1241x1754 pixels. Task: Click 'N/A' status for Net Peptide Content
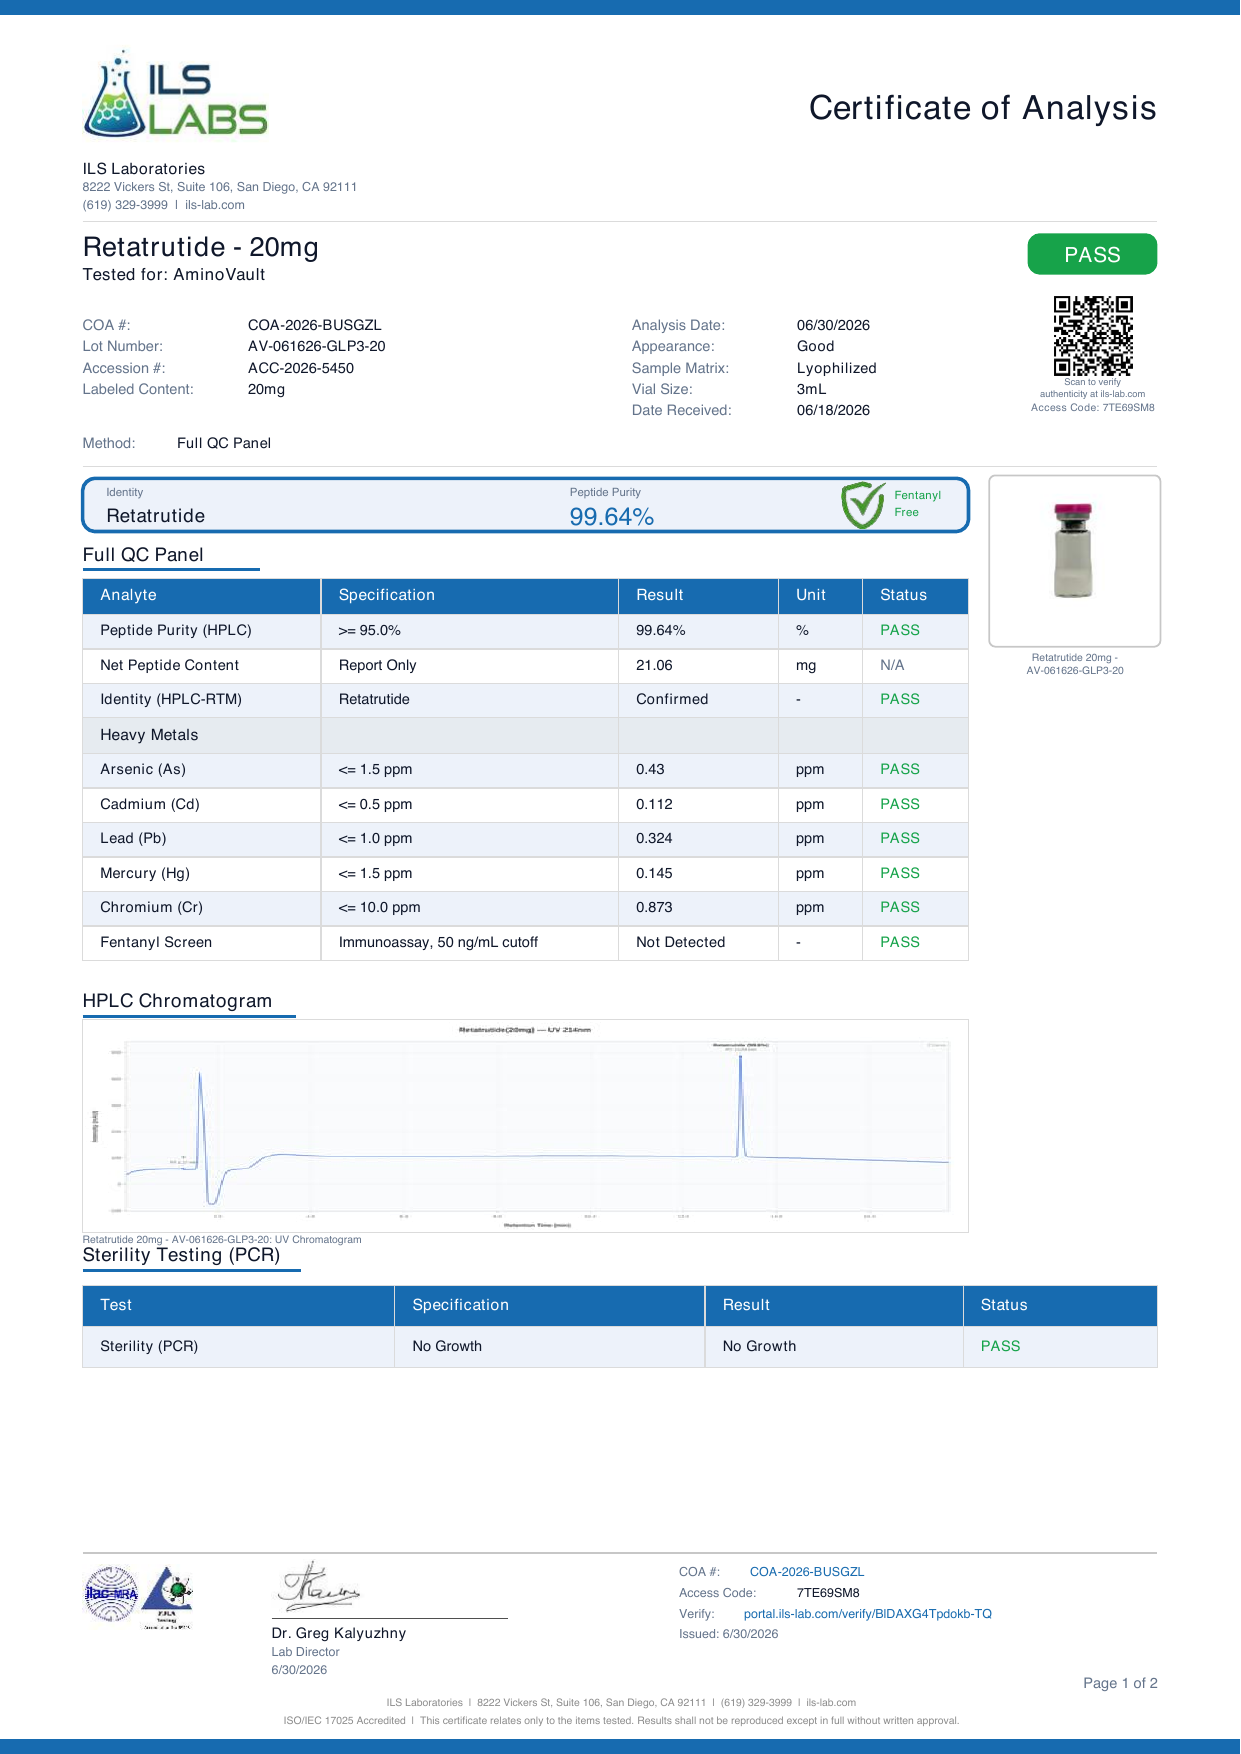click(x=892, y=665)
